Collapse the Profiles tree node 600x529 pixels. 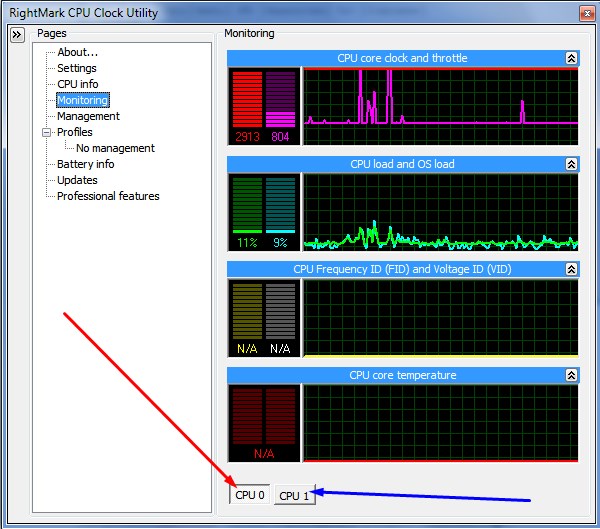tap(46, 132)
